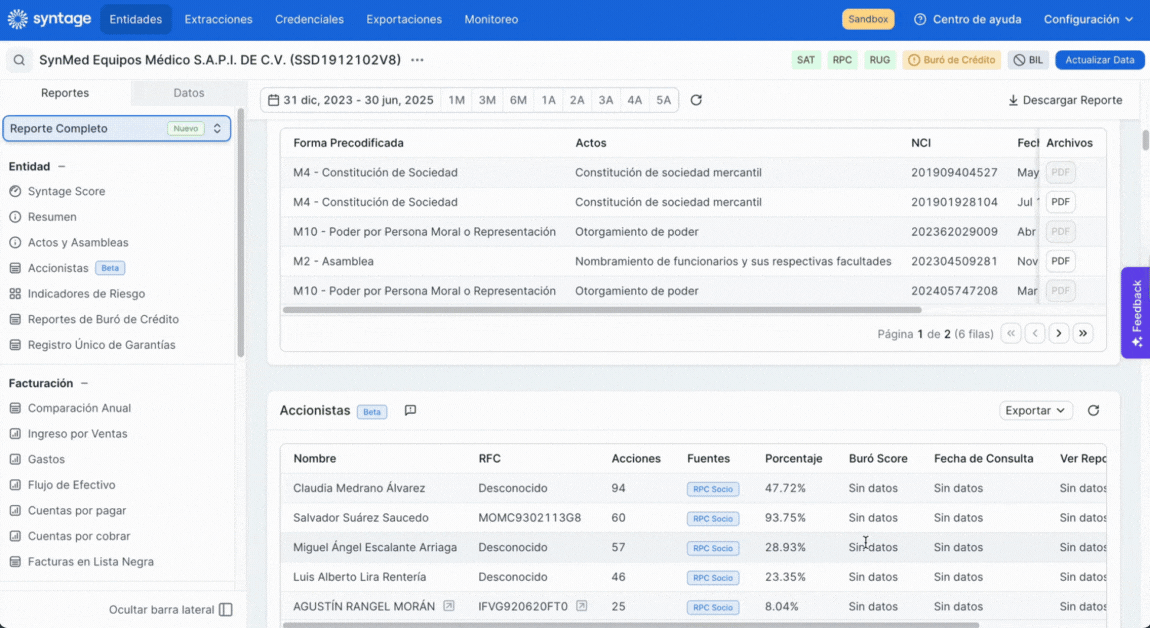Open Flujo de Efectivo in sidebar
Viewport: 1150px width, 628px height.
62,485
